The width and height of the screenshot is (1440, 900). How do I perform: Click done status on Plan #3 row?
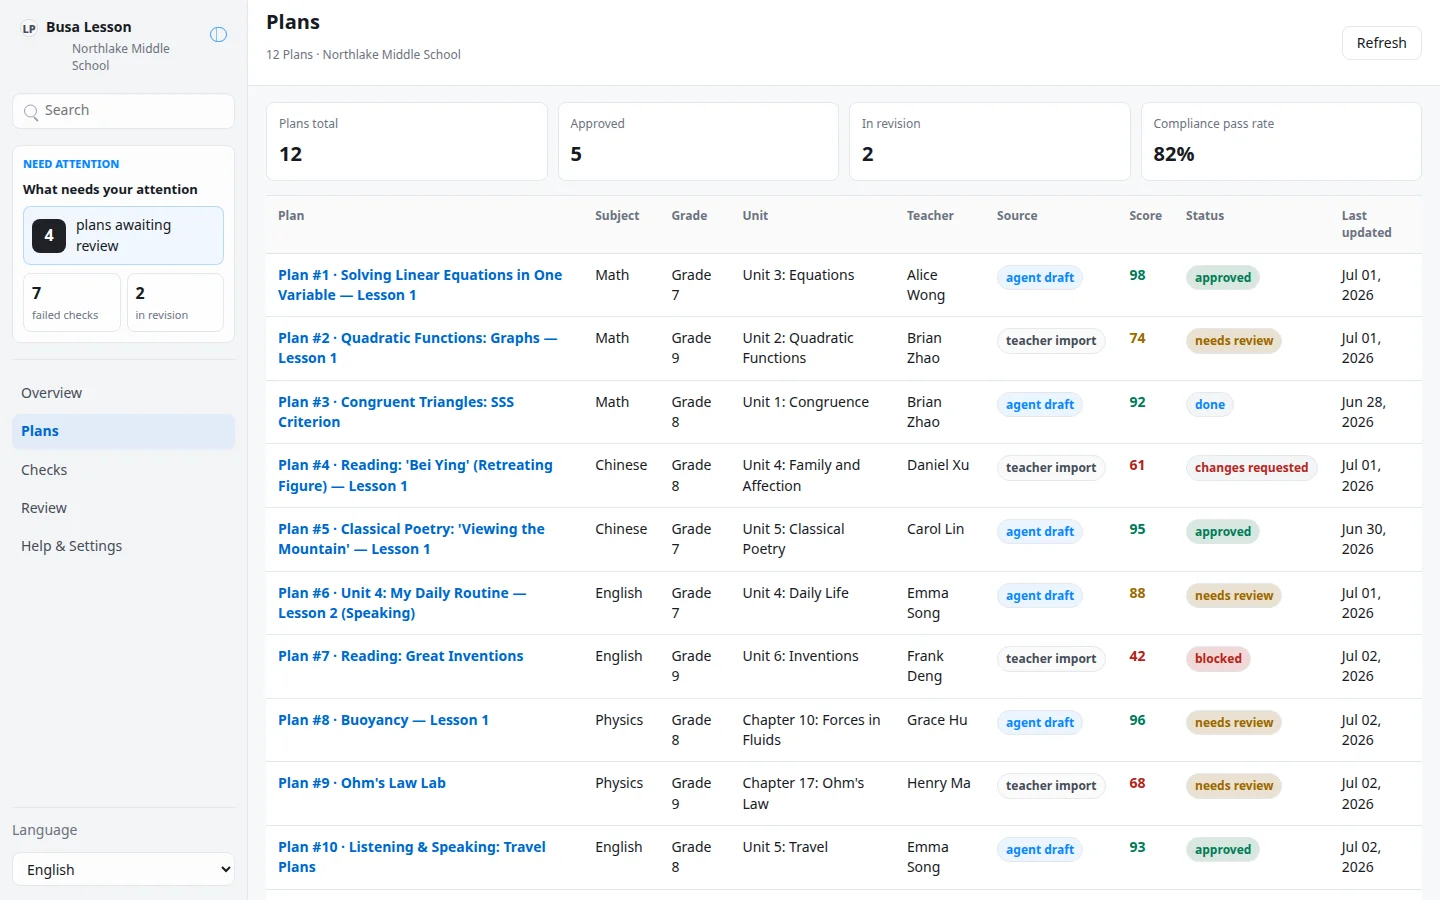click(1210, 405)
